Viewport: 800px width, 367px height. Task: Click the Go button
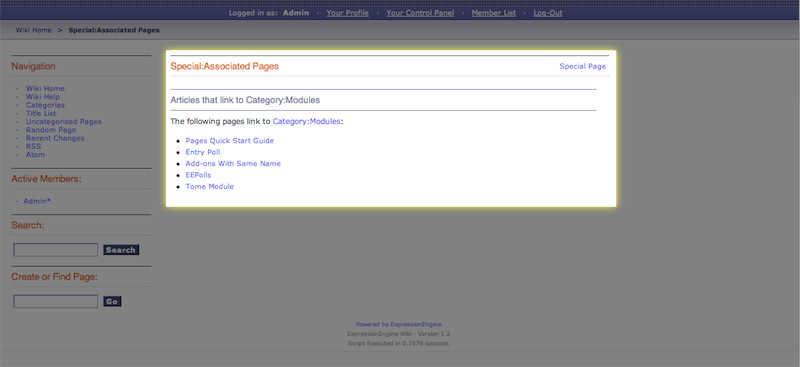click(x=112, y=302)
